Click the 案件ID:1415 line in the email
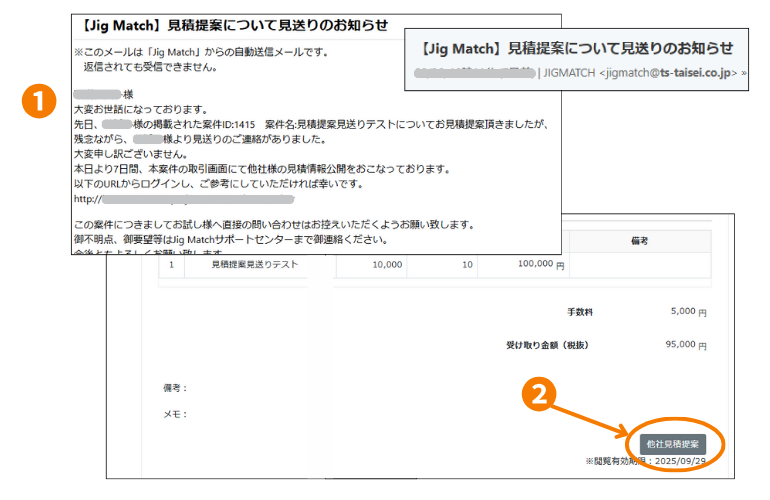 (x=311, y=124)
